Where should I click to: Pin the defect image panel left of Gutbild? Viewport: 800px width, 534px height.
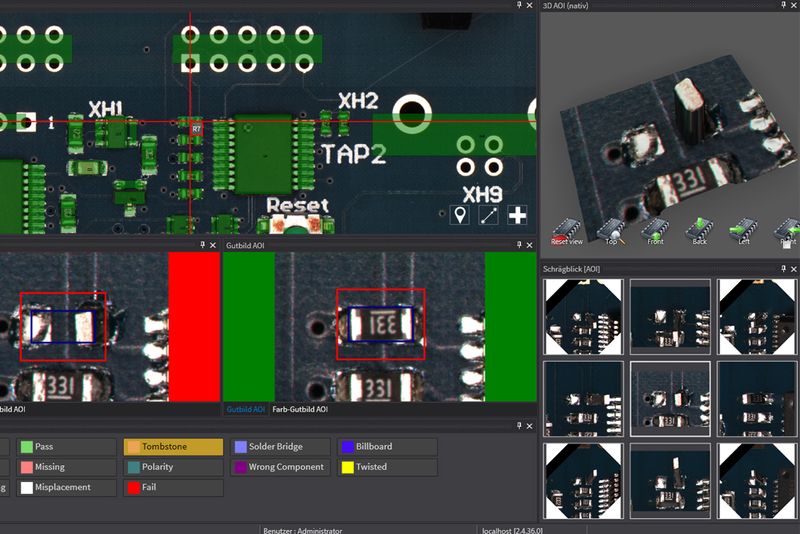coord(202,245)
